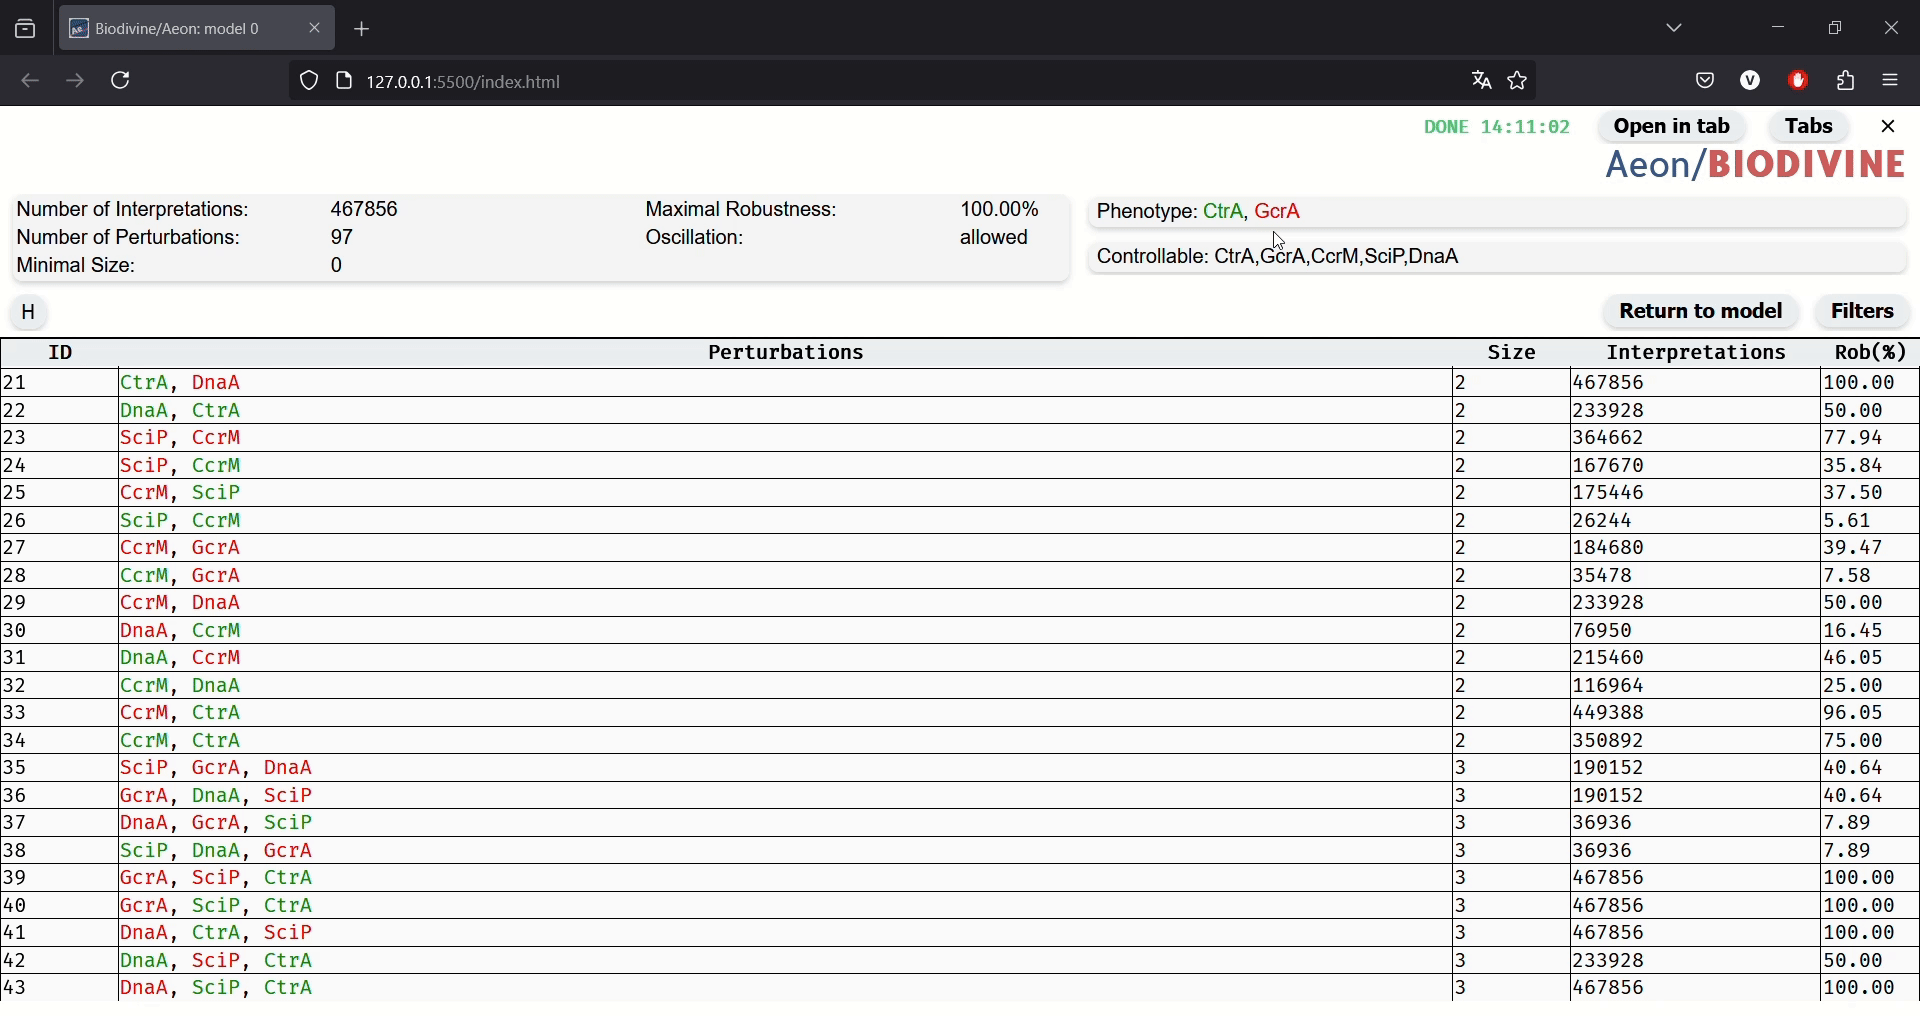
Task: Click Oscillation allowed value
Action: tap(994, 239)
